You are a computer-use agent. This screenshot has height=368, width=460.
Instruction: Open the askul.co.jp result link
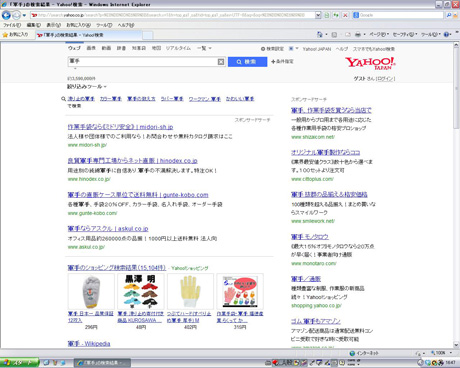tap(108, 229)
